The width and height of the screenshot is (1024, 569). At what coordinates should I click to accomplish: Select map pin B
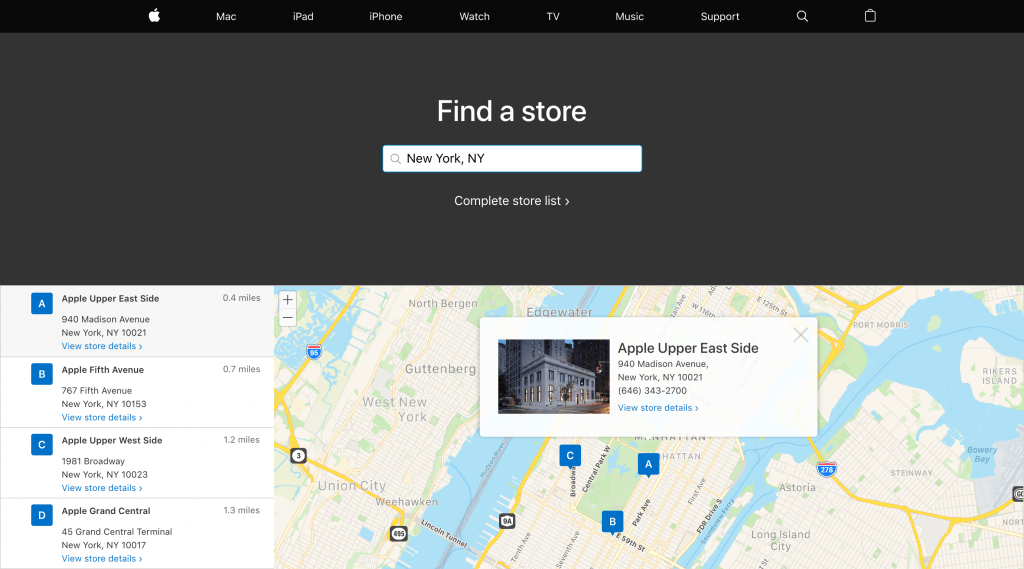[612, 522]
